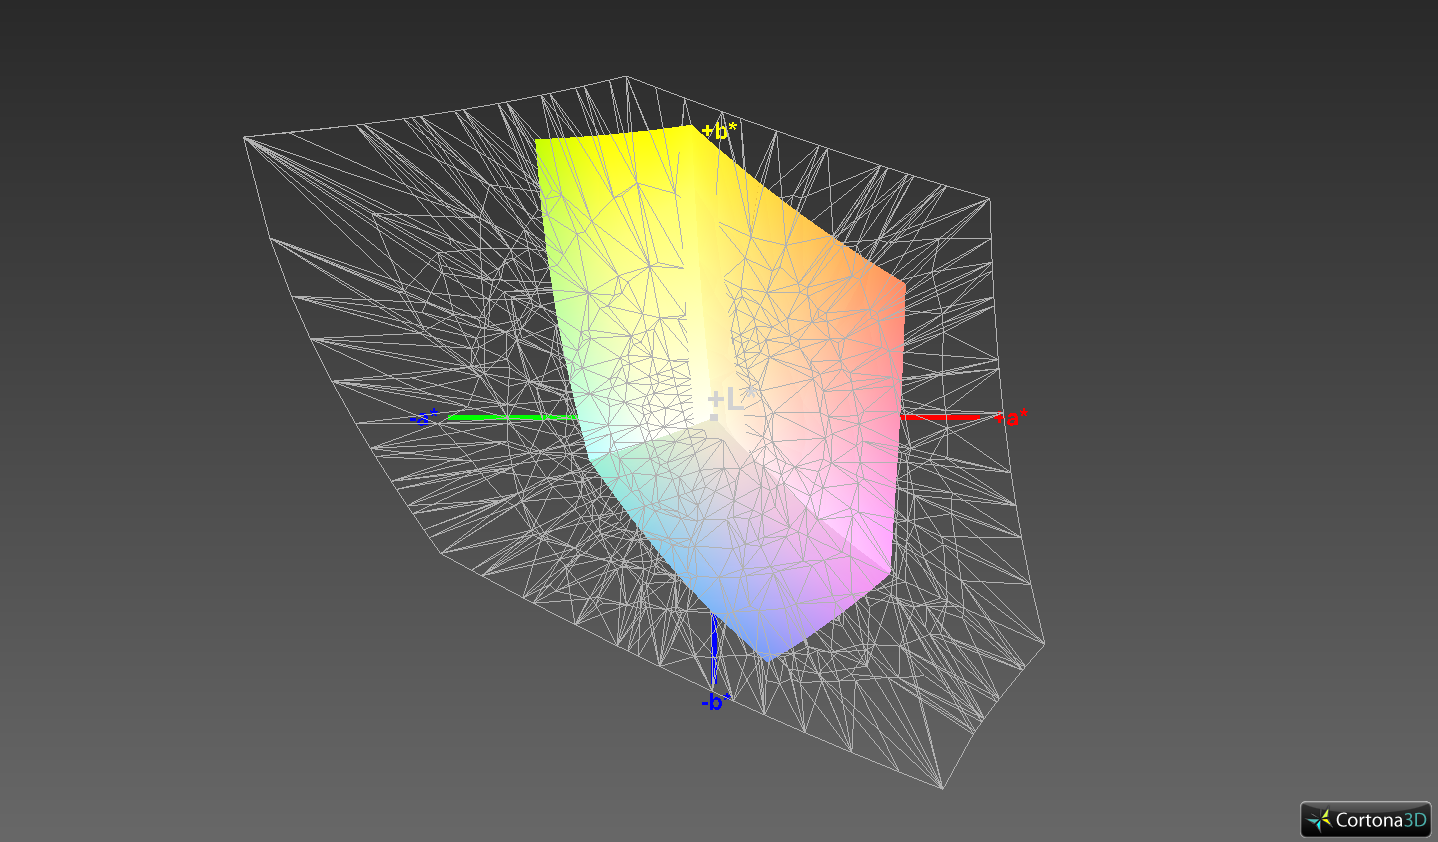Click the +b* axis label

tap(720, 131)
